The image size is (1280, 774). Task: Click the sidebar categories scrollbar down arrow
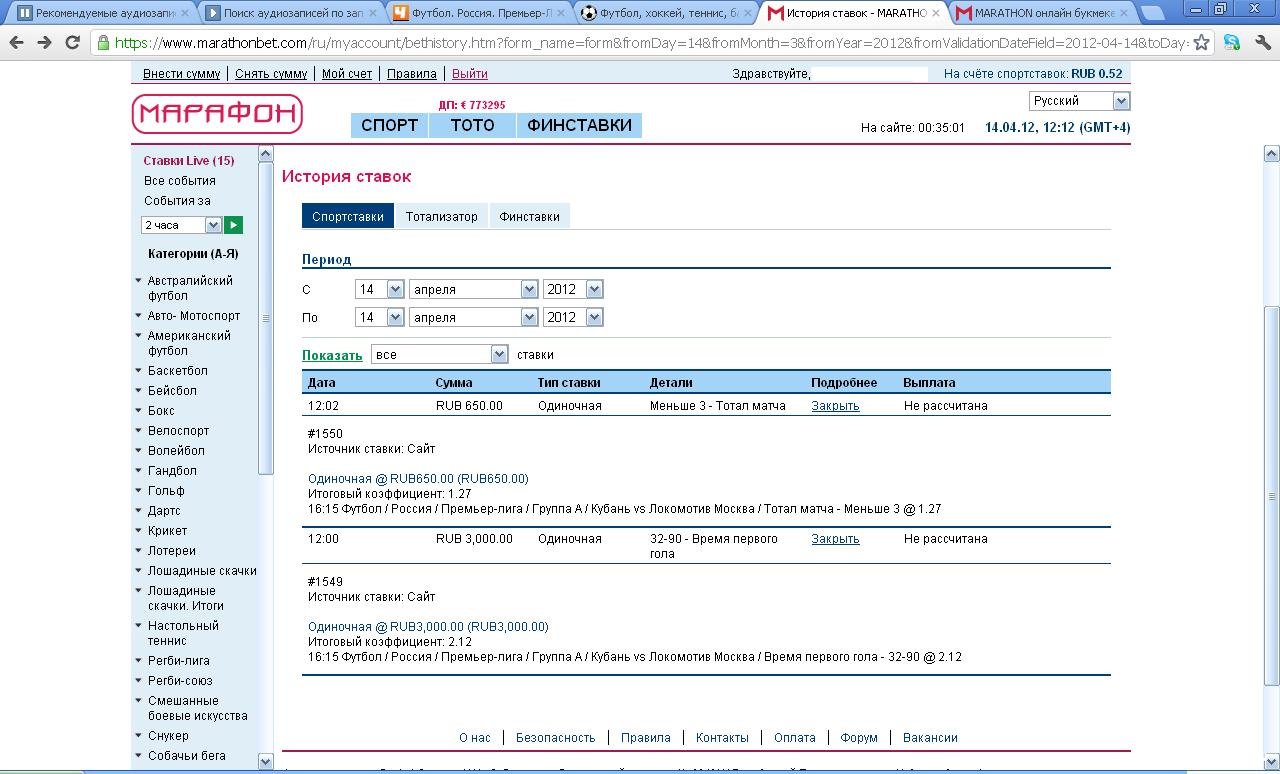[265, 761]
